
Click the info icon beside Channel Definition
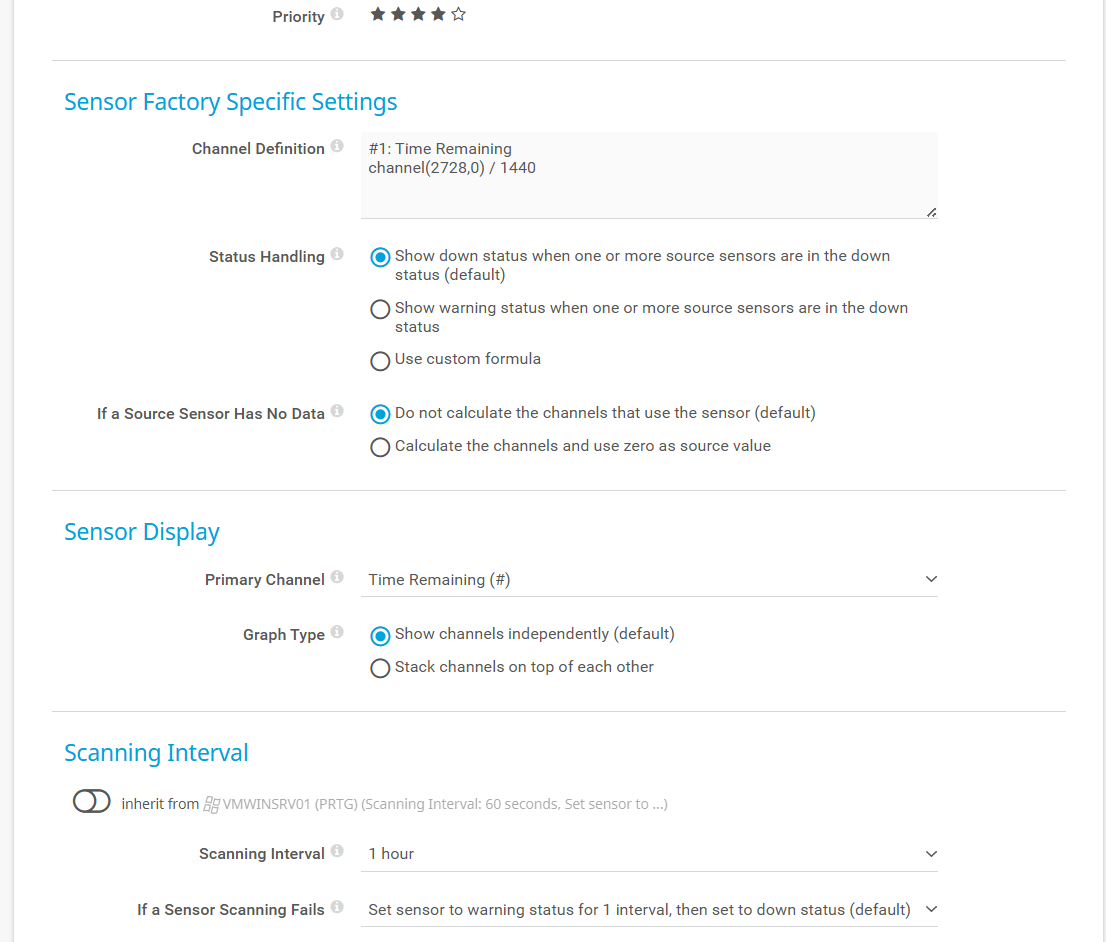tap(337, 147)
